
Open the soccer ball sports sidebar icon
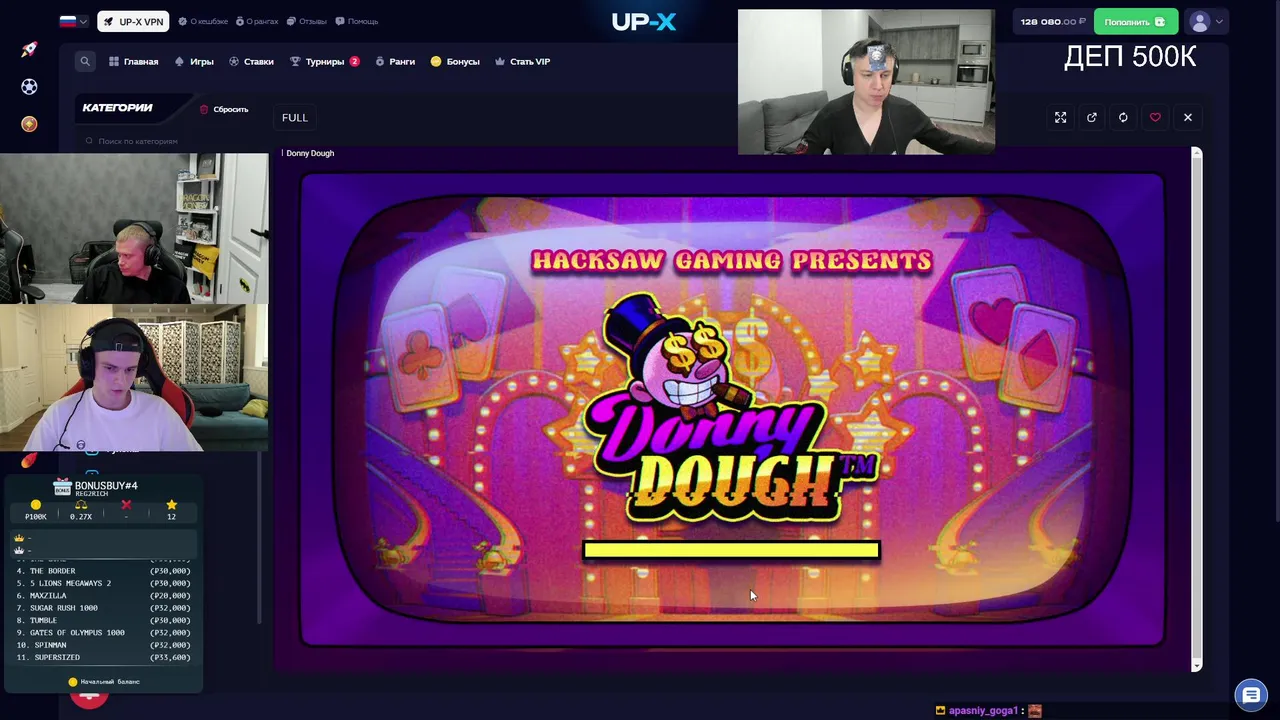[29, 87]
